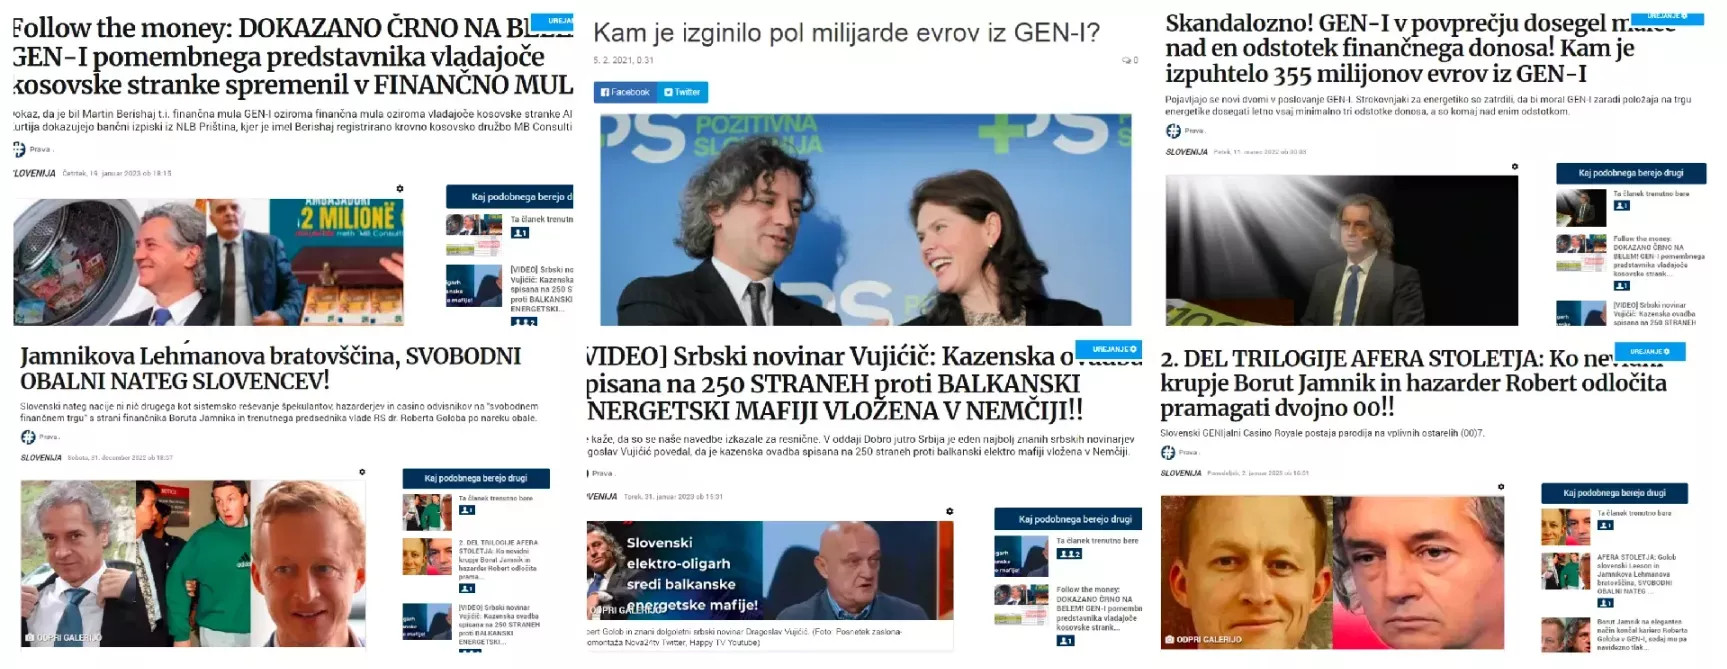Image resolution: width=1727 pixels, height=669 pixels.
Task: Select 'Kaj podobnega berejo drugi' header in top-right article
Action: point(1631,173)
